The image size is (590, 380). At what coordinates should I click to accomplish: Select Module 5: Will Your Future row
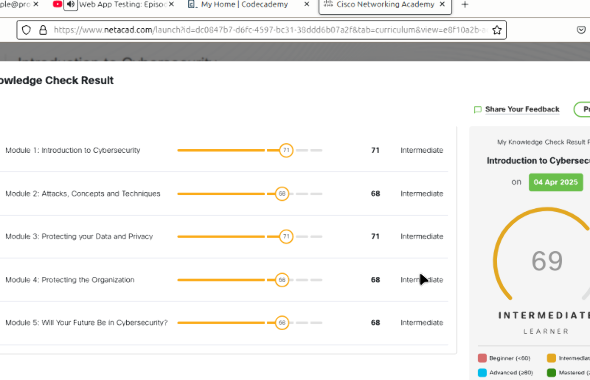tap(224, 323)
